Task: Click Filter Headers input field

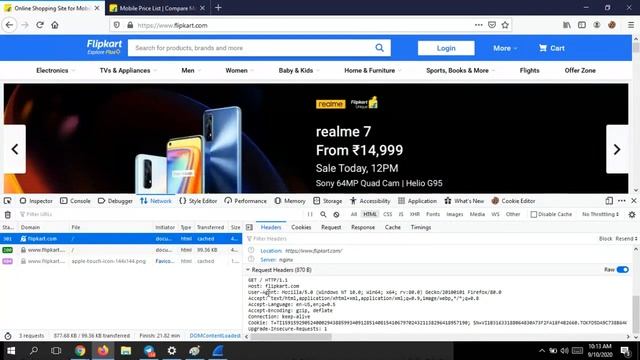Action: [420, 239]
